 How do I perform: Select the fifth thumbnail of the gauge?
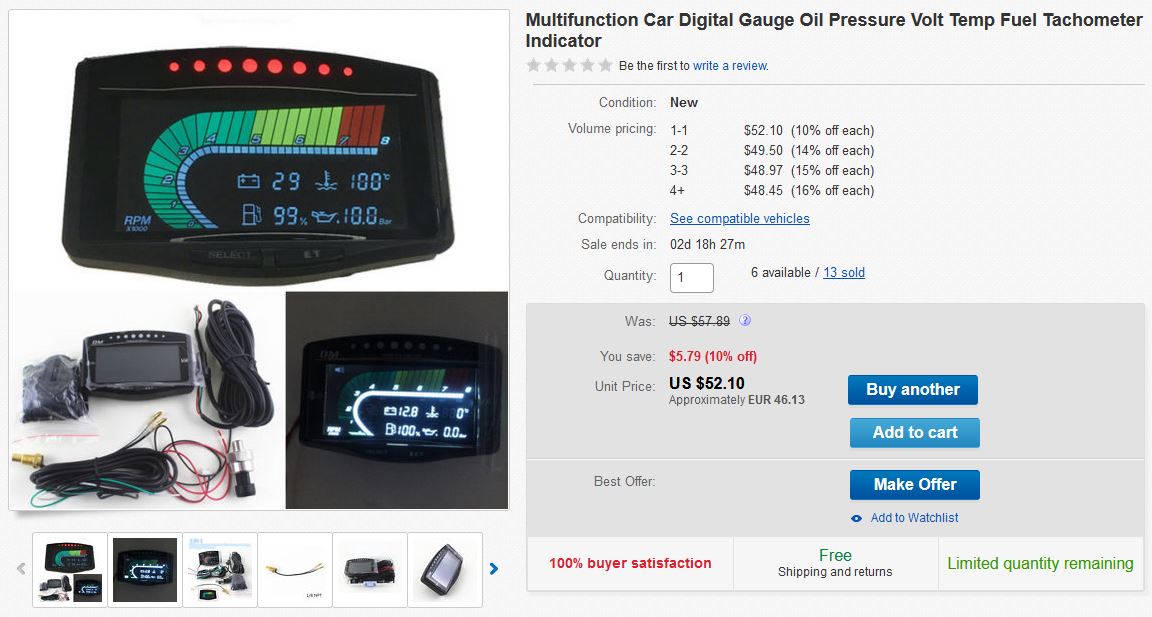pyautogui.click(x=370, y=570)
